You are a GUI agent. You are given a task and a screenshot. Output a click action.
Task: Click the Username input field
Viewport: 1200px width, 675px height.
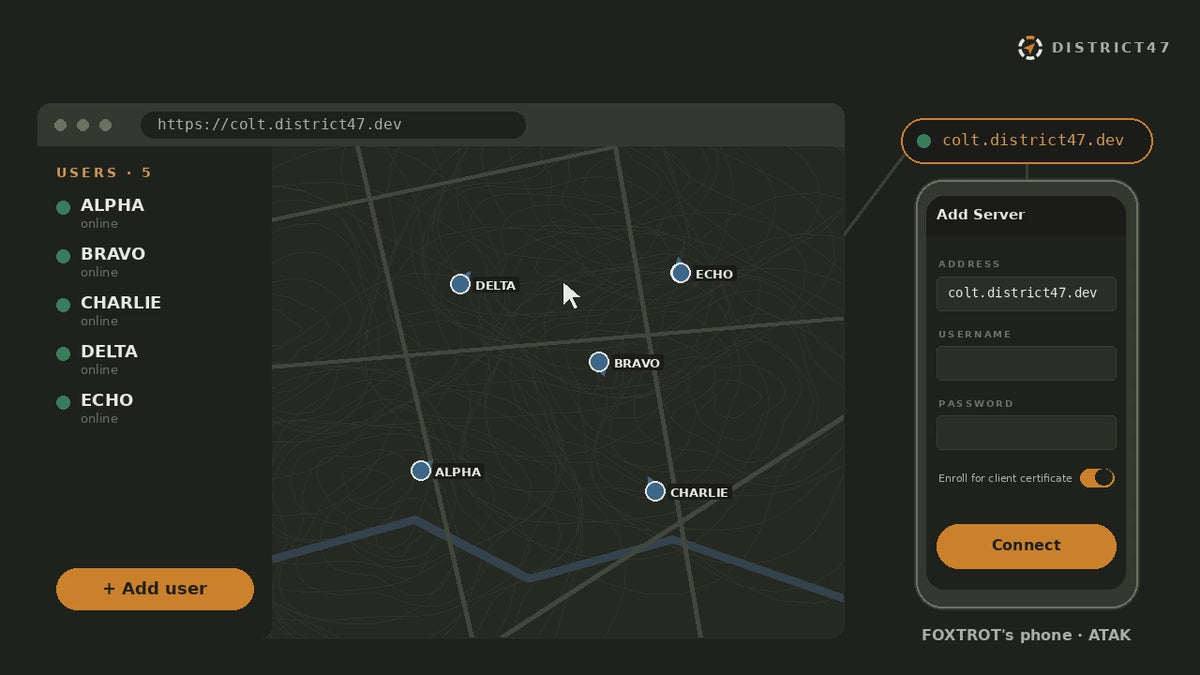pyautogui.click(x=1026, y=363)
